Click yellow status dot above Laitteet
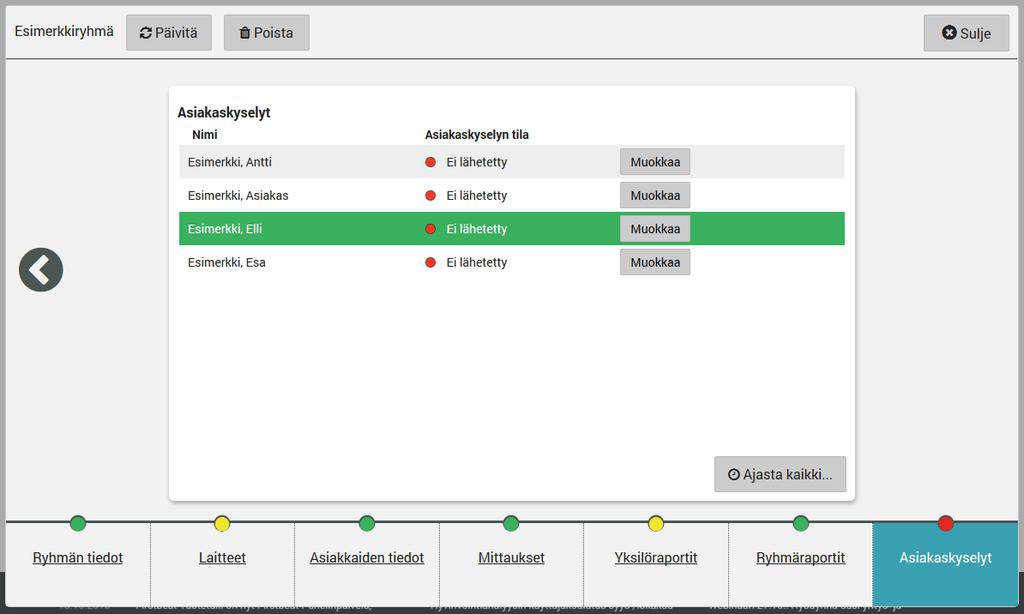The width and height of the screenshot is (1024, 614). tap(222, 523)
